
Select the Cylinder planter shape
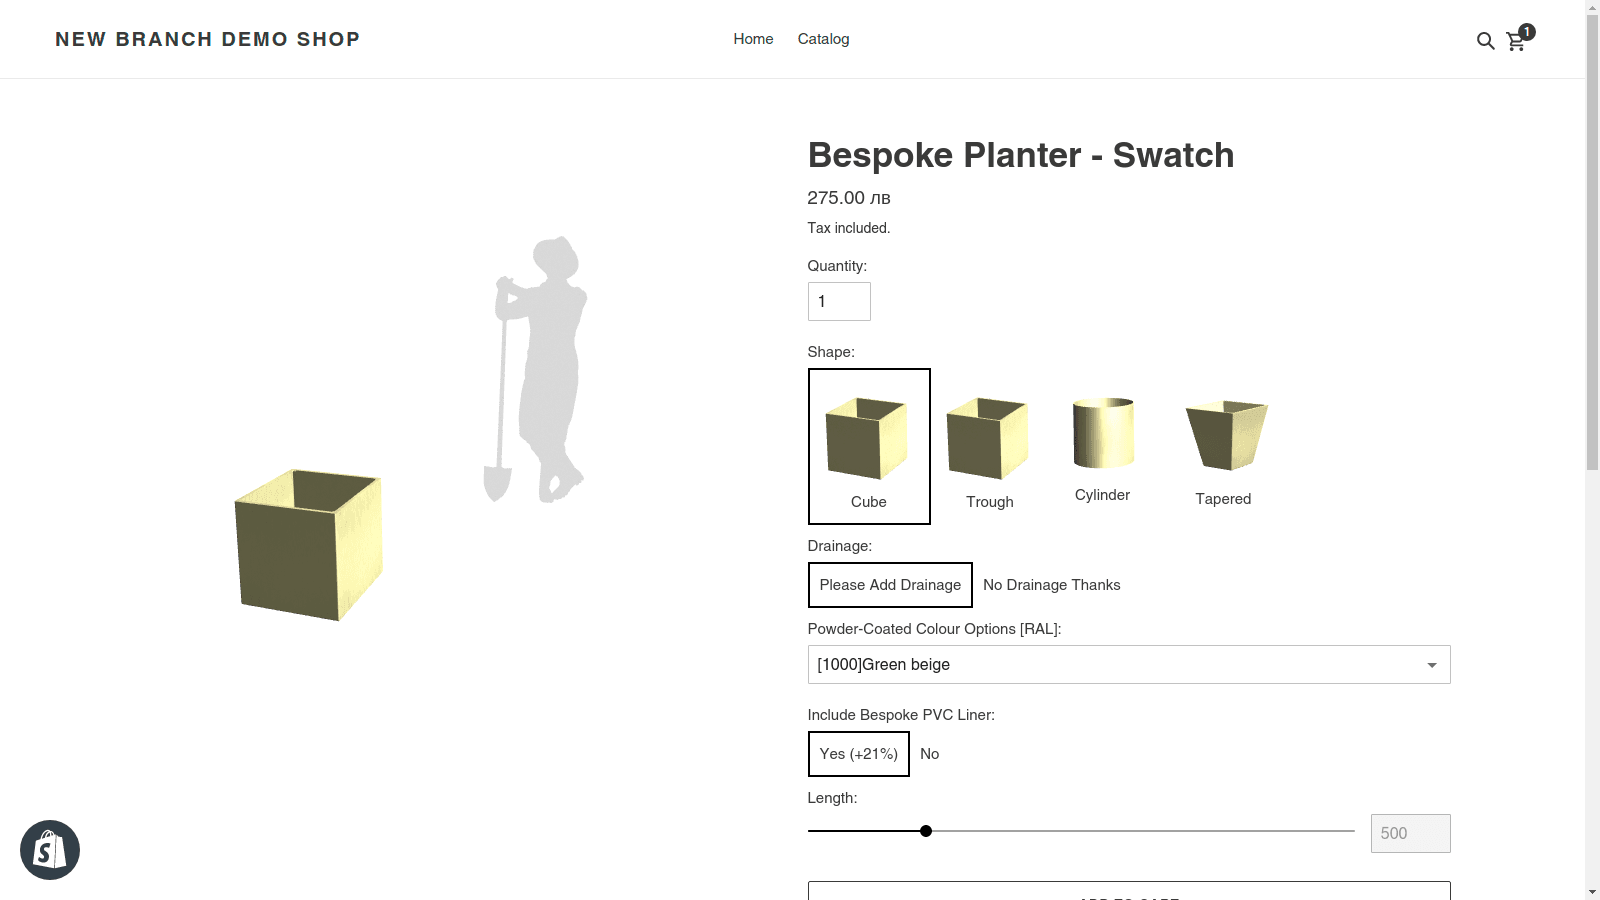pyautogui.click(x=1102, y=440)
